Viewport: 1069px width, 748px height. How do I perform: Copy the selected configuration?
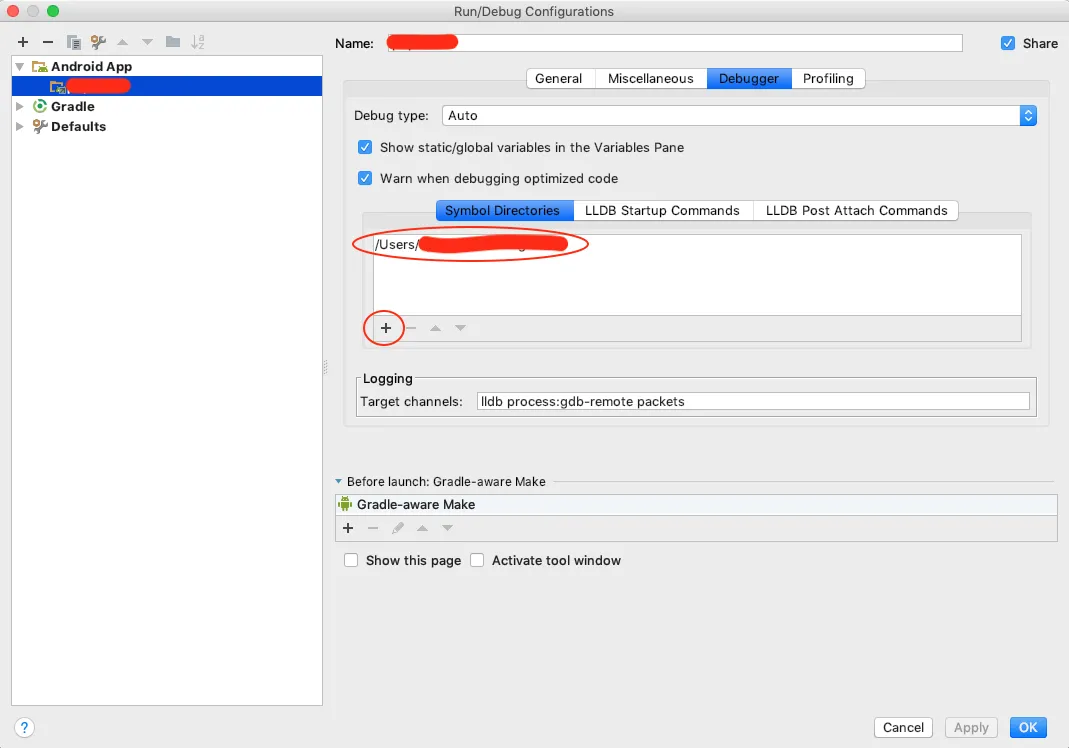click(x=74, y=42)
